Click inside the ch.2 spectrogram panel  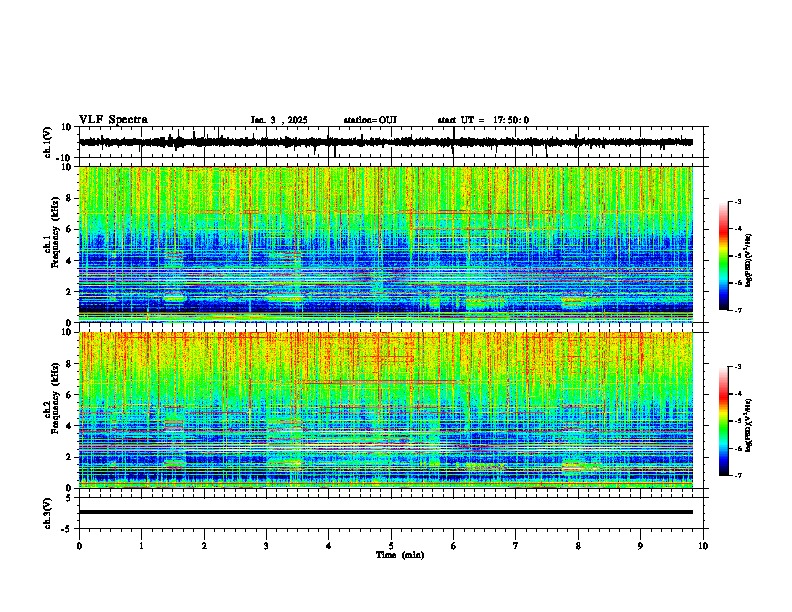pos(386,410)
